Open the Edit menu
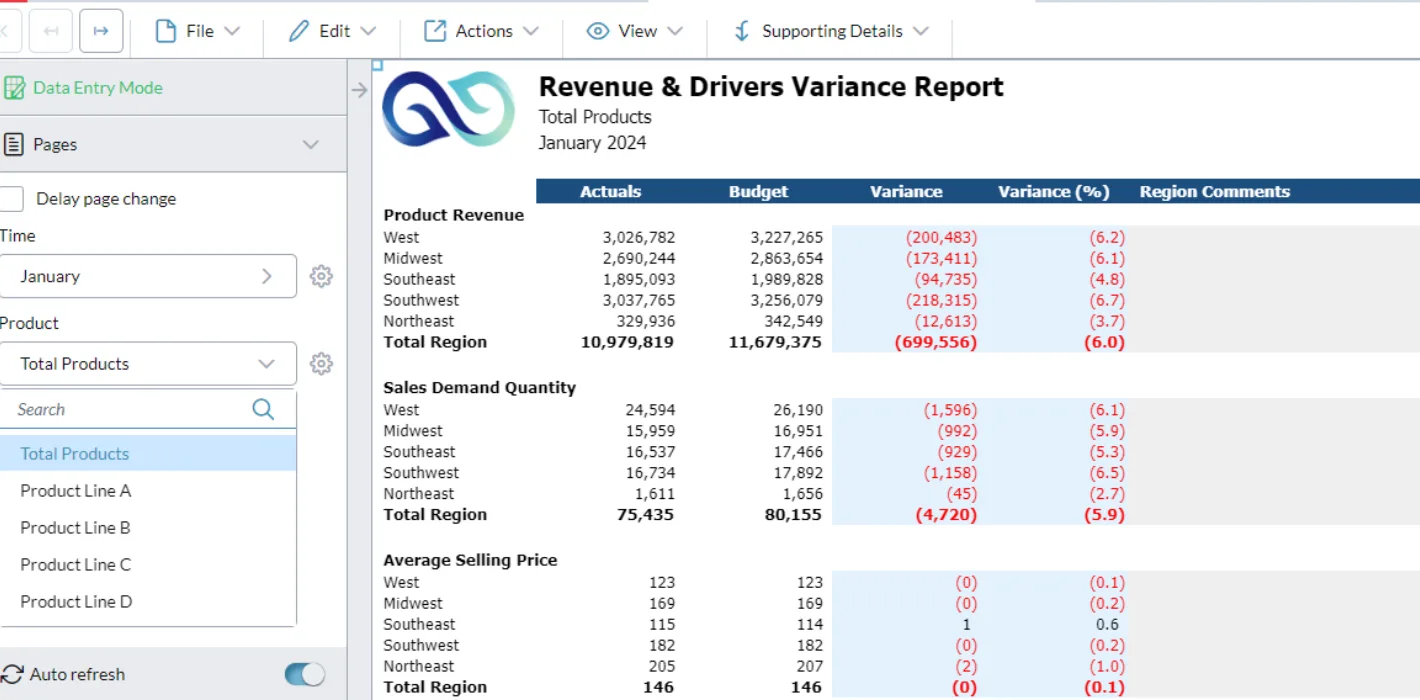1420x700 pixels. pos(332,31)
